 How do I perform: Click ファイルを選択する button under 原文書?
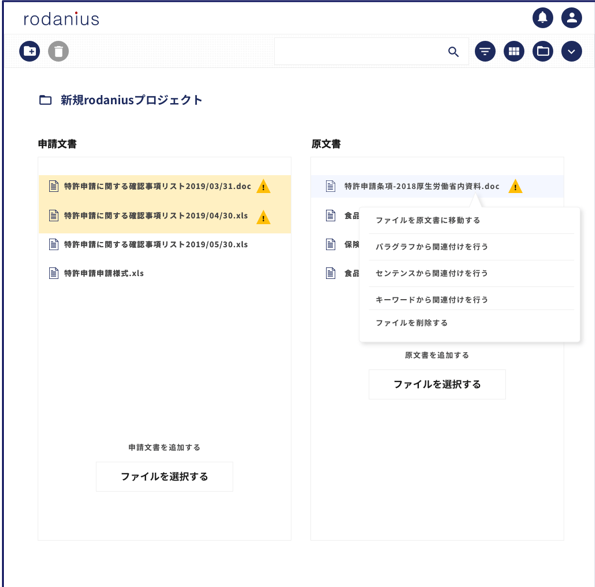pyautogui.click(x=437, y=384)
